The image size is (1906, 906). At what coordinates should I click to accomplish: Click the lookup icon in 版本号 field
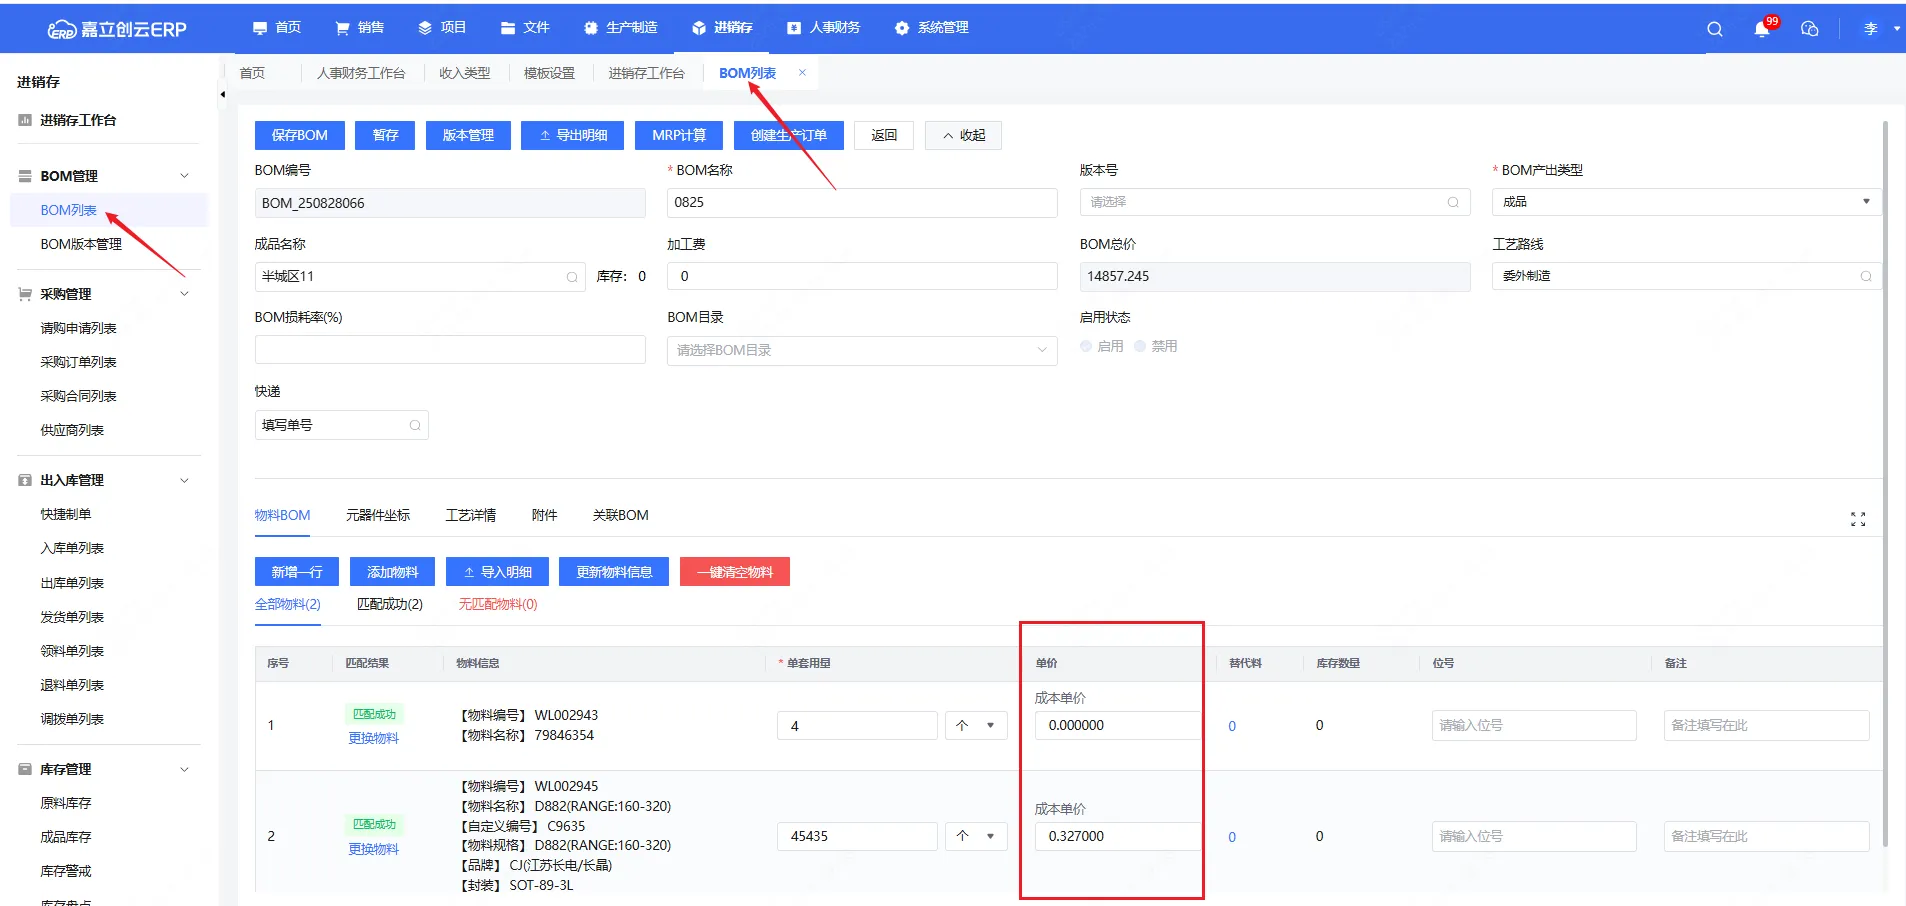(1453, 203)
